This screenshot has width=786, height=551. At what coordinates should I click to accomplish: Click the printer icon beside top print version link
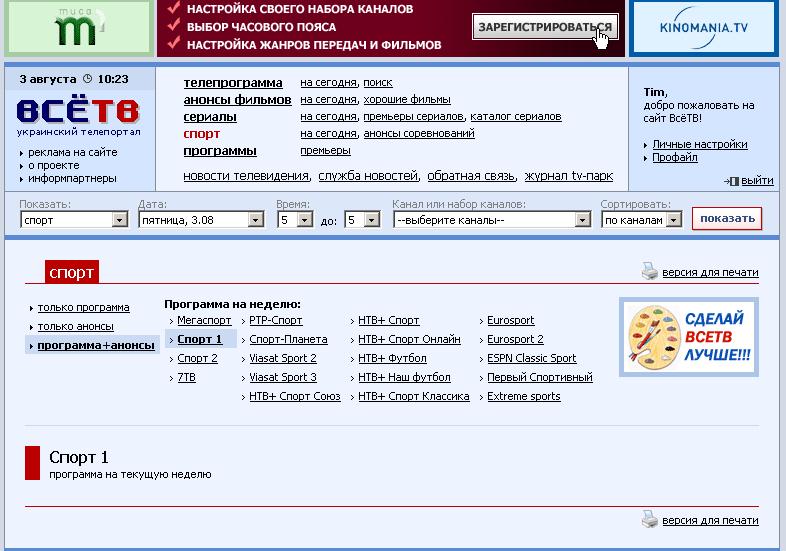click(x=650, y=271)
